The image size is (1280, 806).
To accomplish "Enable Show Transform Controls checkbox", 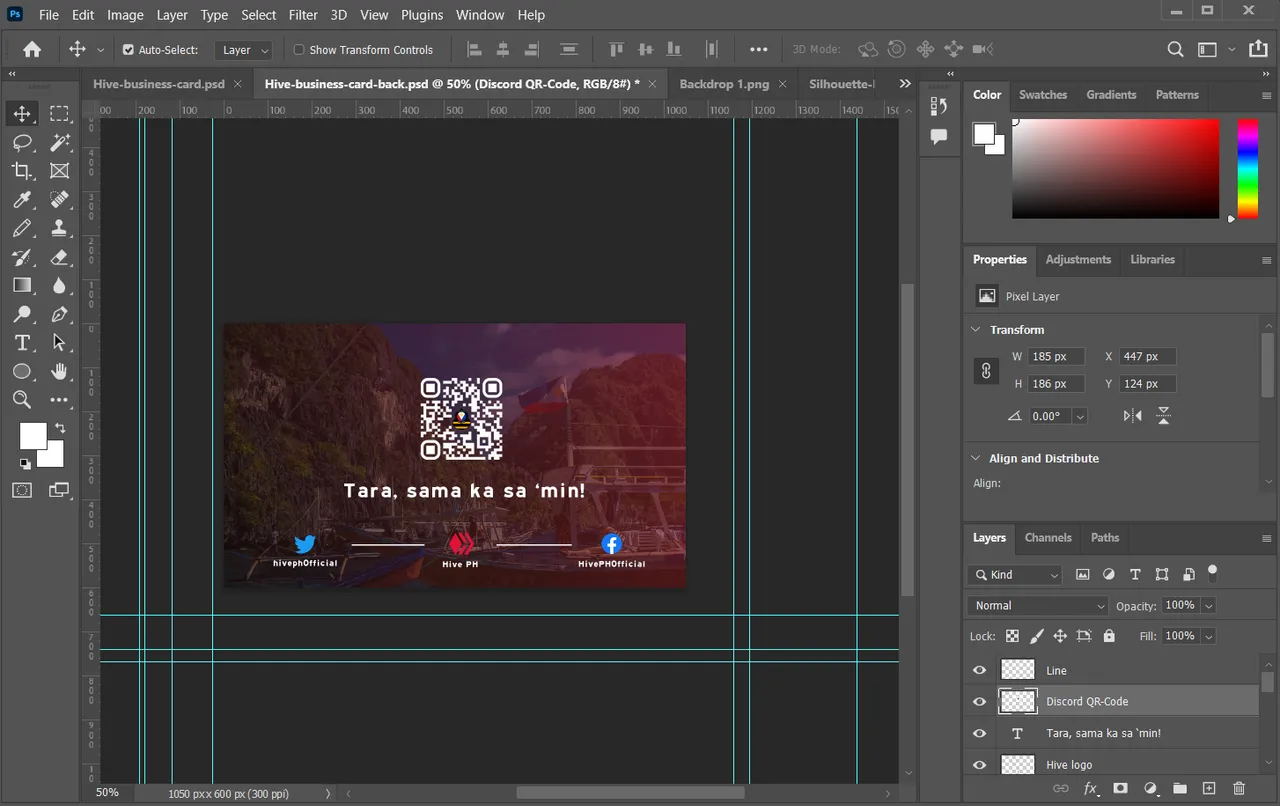I will click(299, 49).
